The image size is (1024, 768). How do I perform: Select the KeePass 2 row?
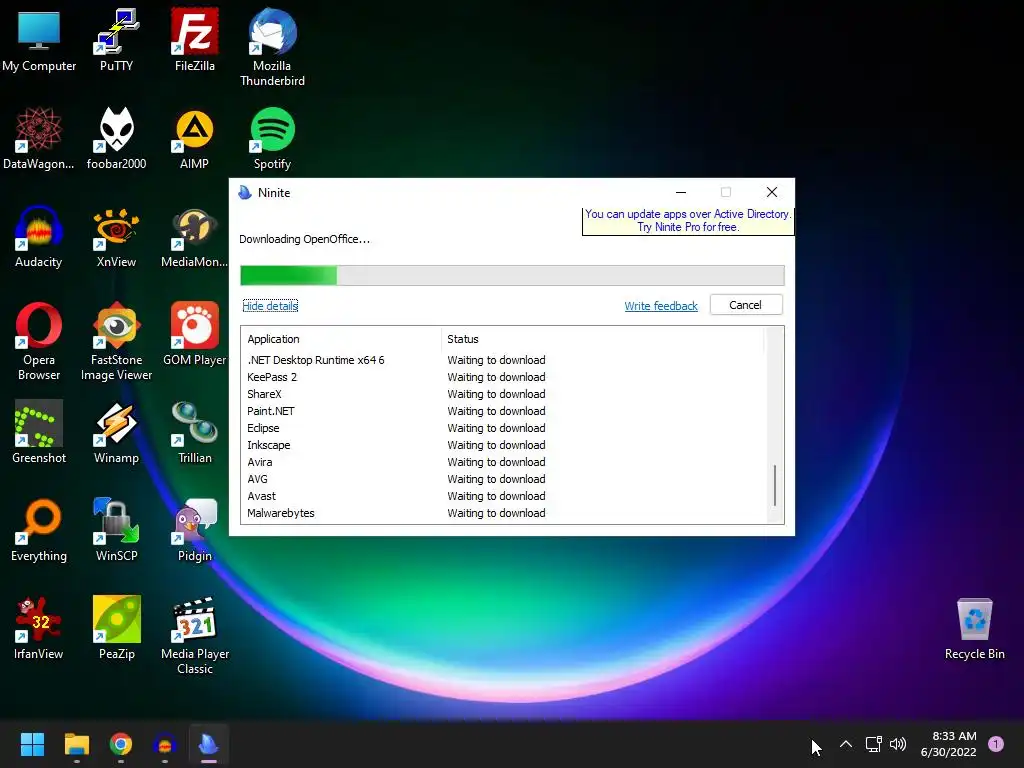click(x=503, y=377)
